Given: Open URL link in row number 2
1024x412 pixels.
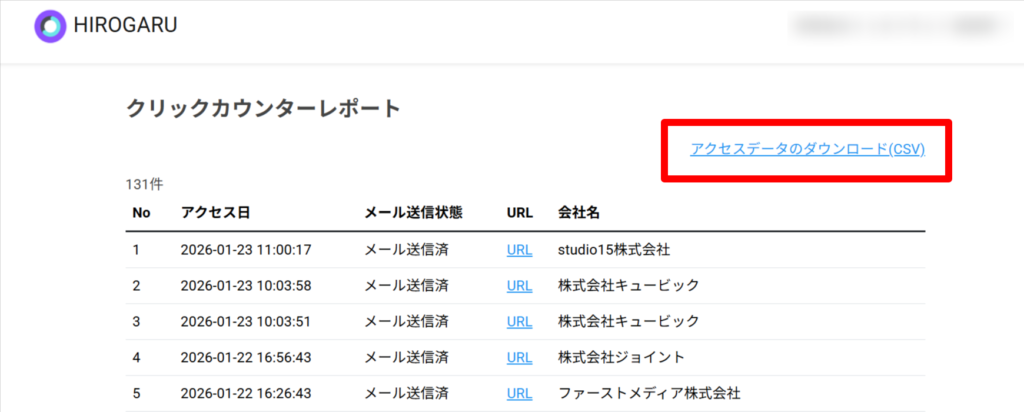Looking at the screenshot, I should tap(519, 285).
